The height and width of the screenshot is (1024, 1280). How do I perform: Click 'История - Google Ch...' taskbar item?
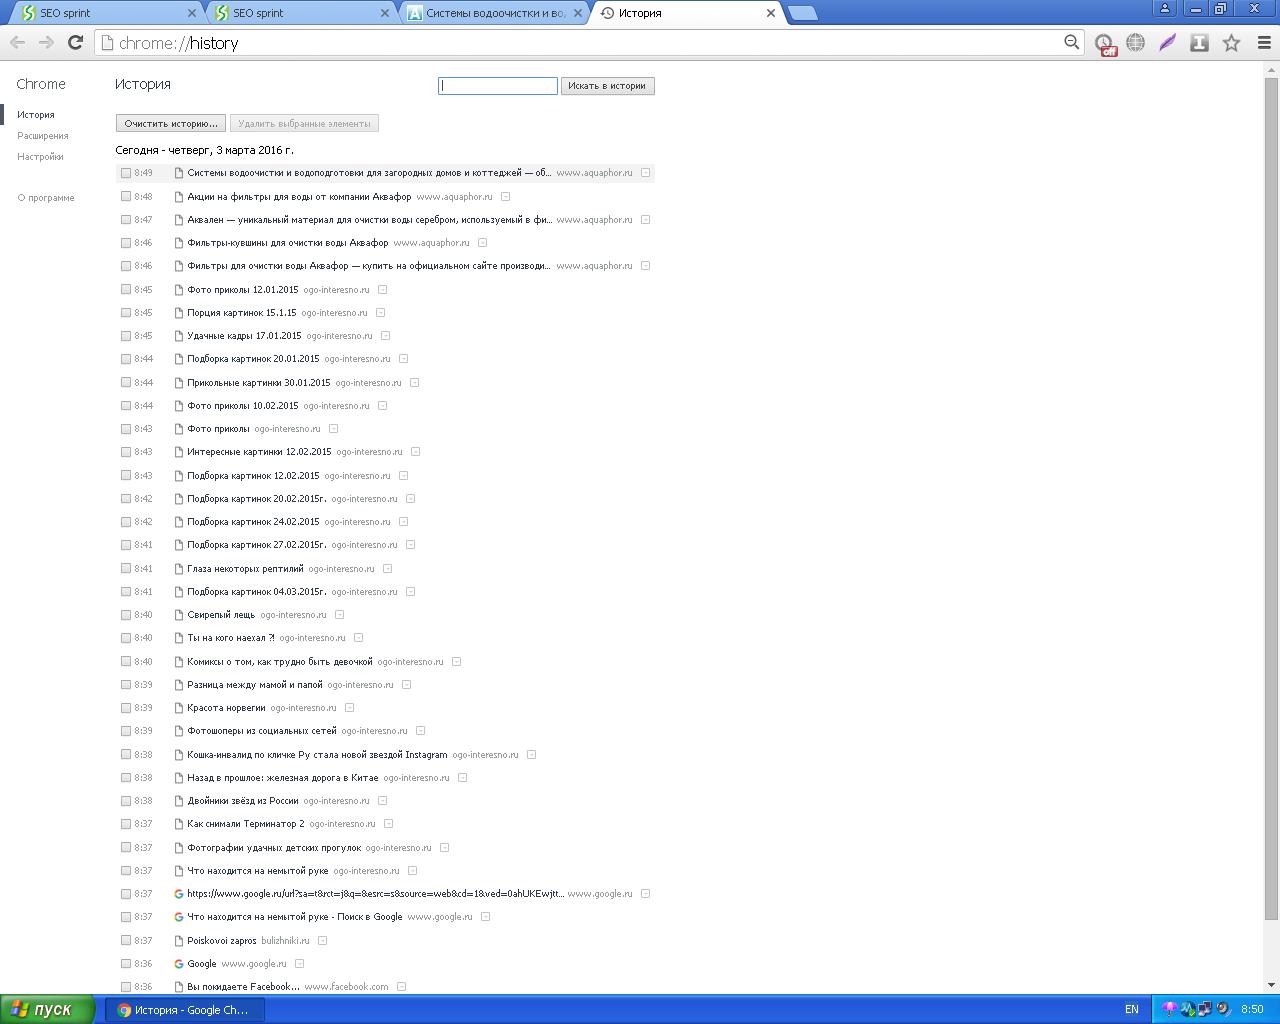click(187, 1010)
